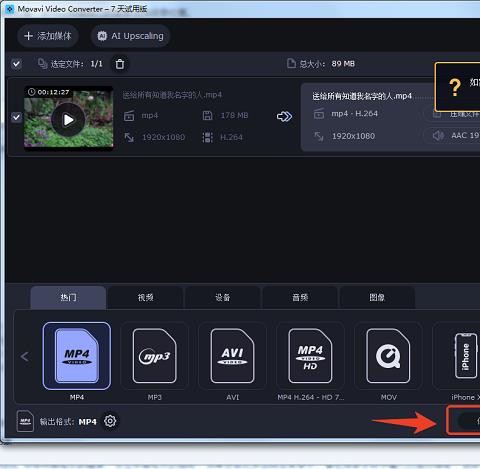480x469 pixels.
Task: Toggle the select-all files checkbox
Action: point(16,64)
